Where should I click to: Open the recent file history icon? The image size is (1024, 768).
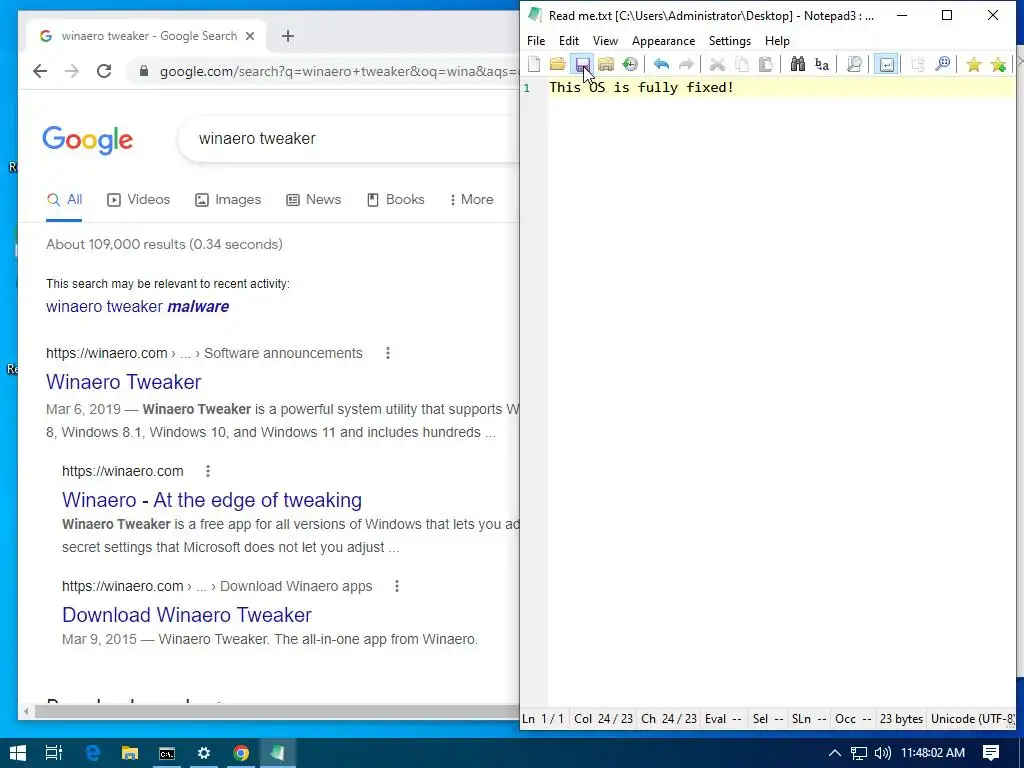[630, 64]
